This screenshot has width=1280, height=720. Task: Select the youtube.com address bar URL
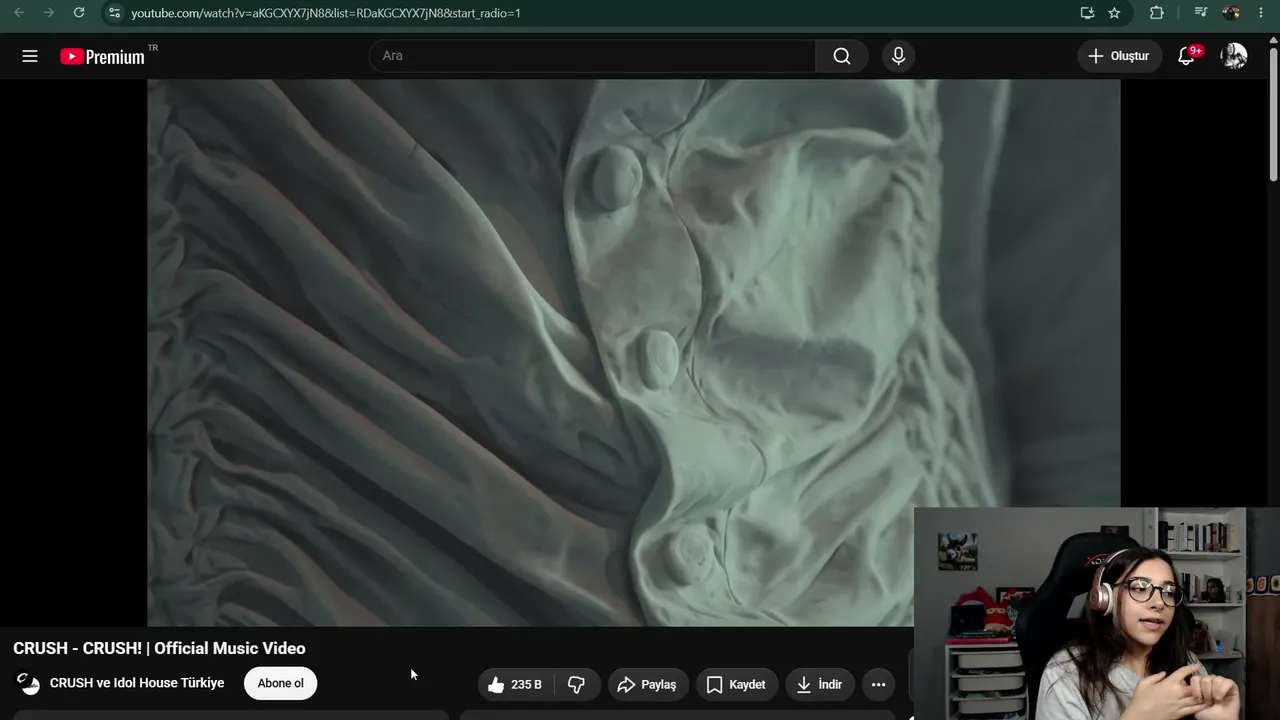click(326, 13)
